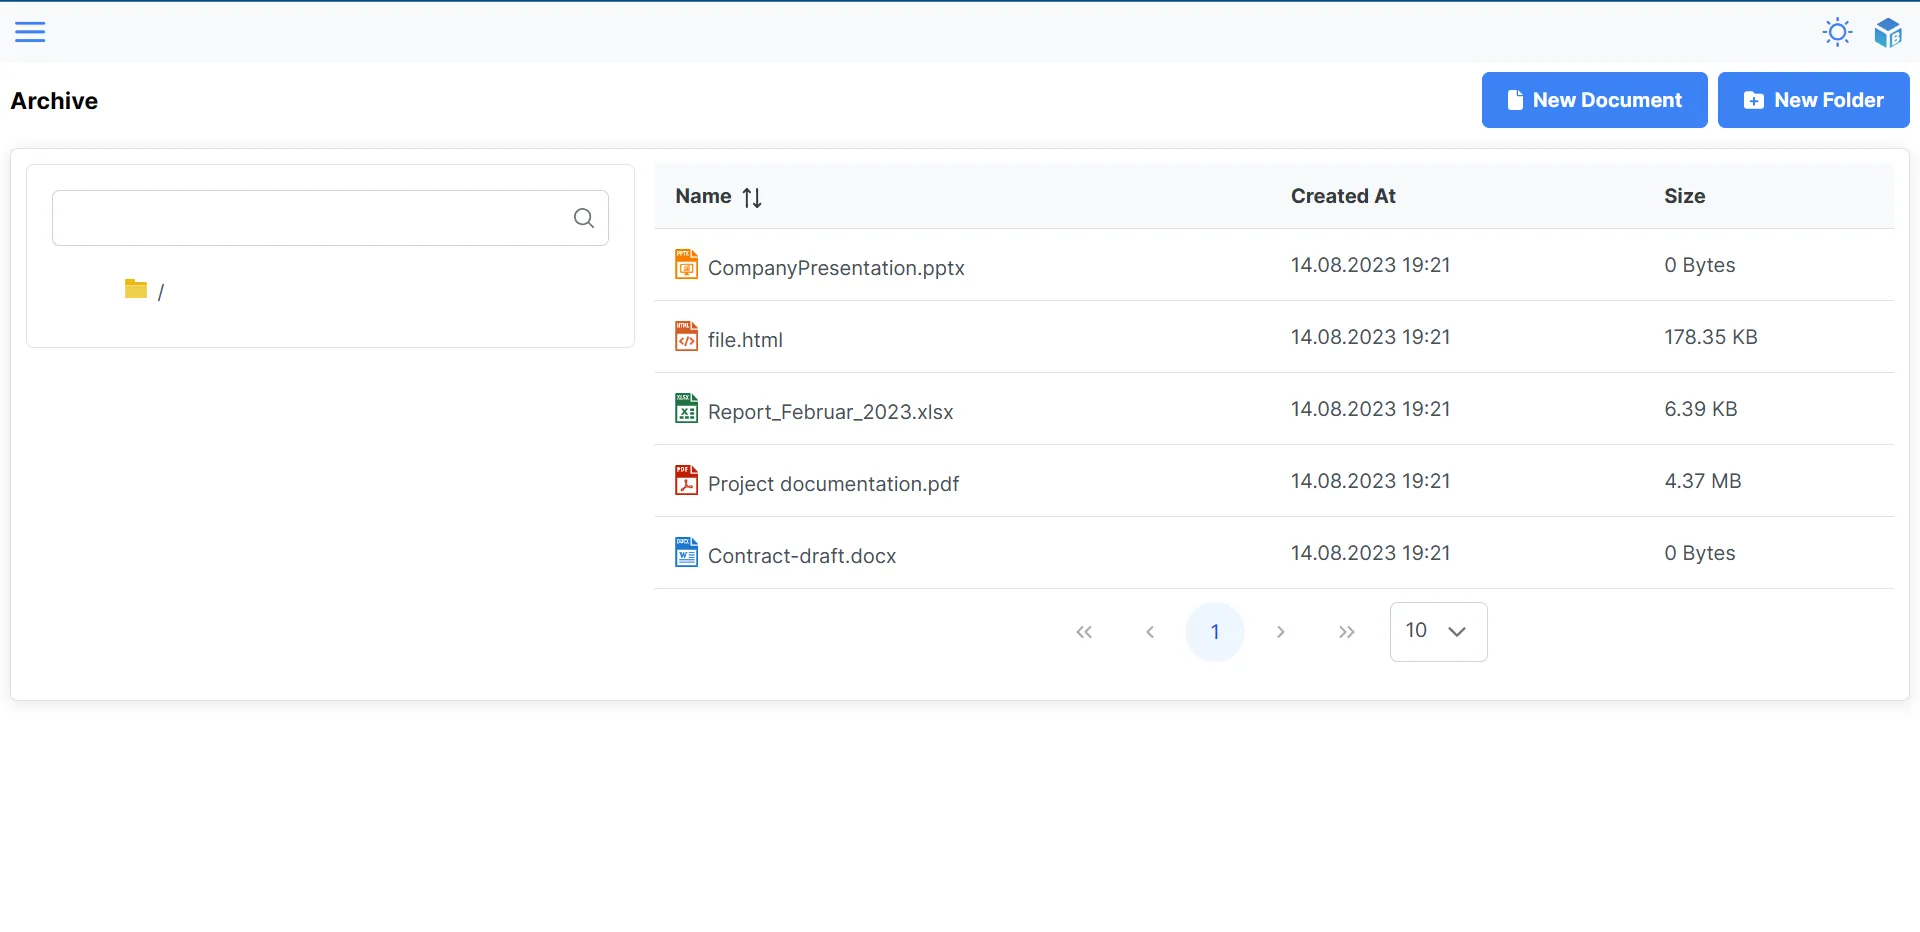Click the HTML file icon for file.html
The image size is (1920, 932).
[686, 337]
